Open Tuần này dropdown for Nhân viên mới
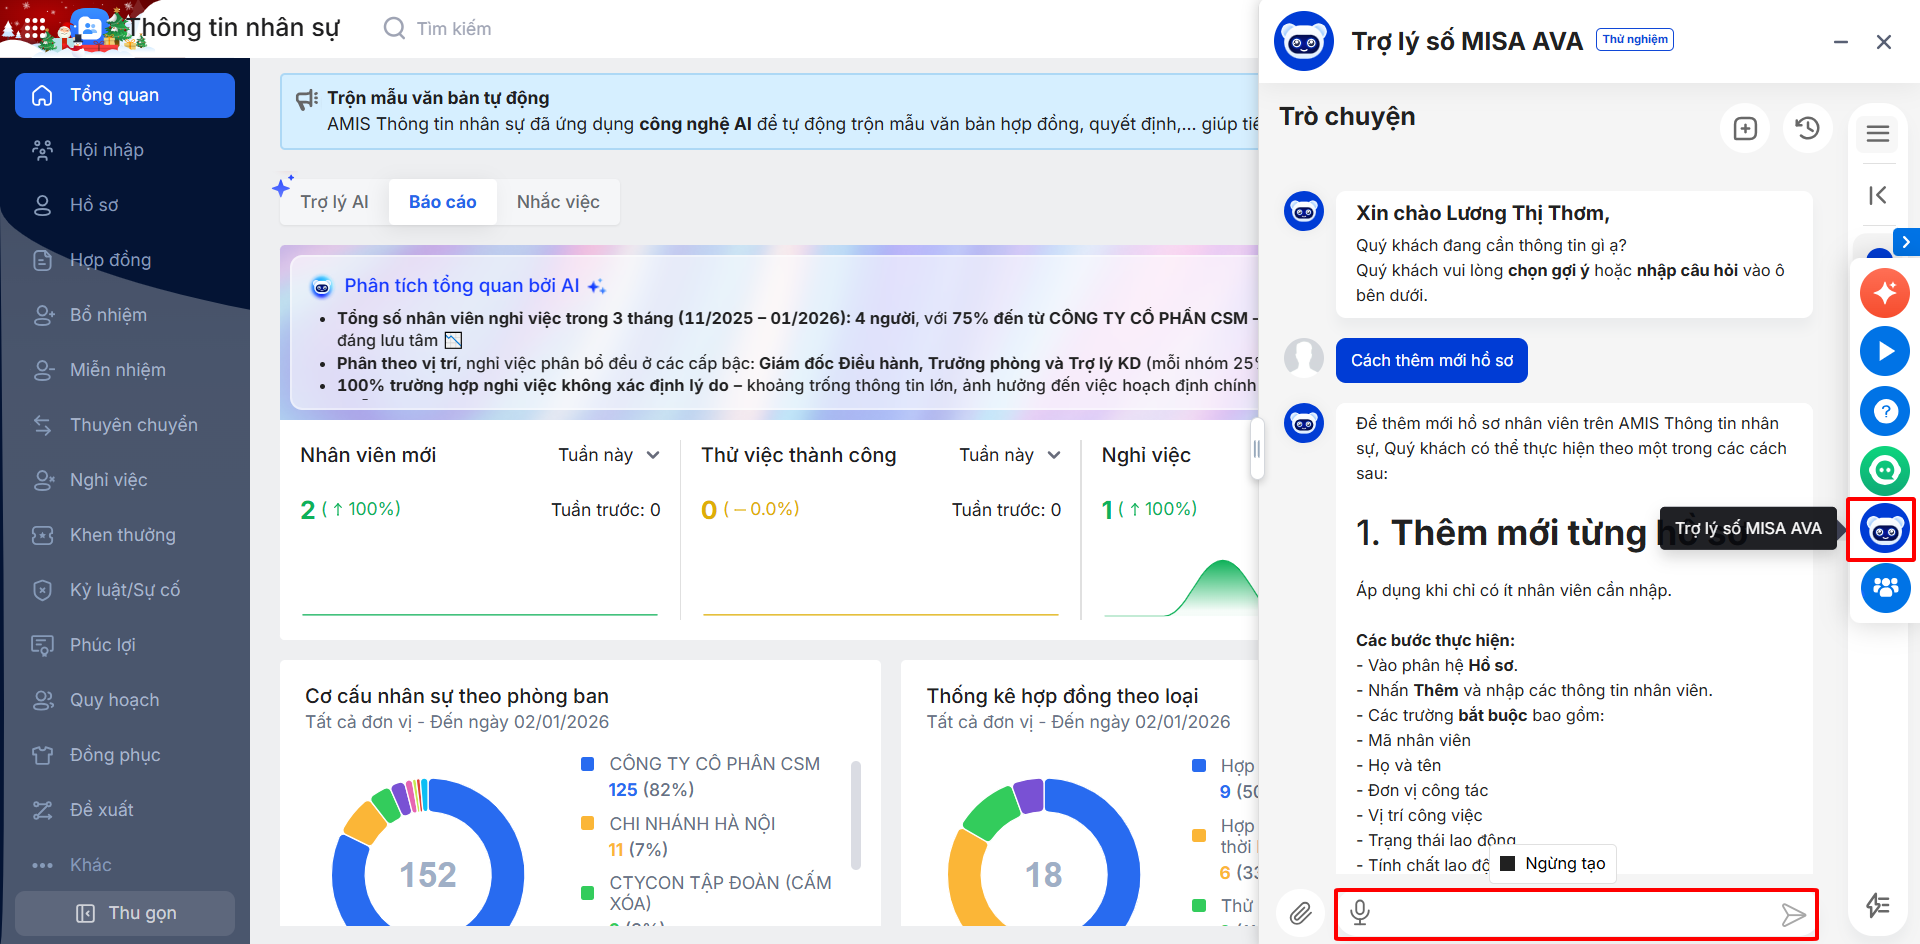The height and width of the screenshot is (944, 1920). [x=609, y=455]
